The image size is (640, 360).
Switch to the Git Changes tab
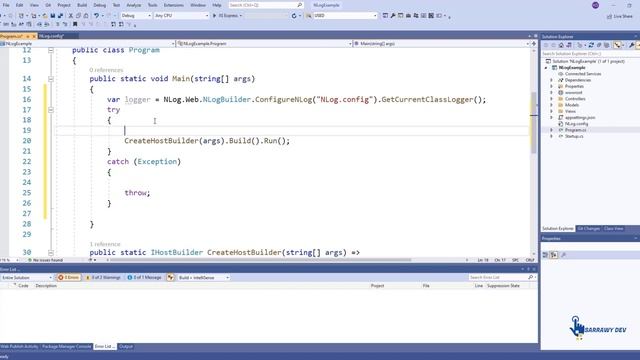tap(589, 229)
